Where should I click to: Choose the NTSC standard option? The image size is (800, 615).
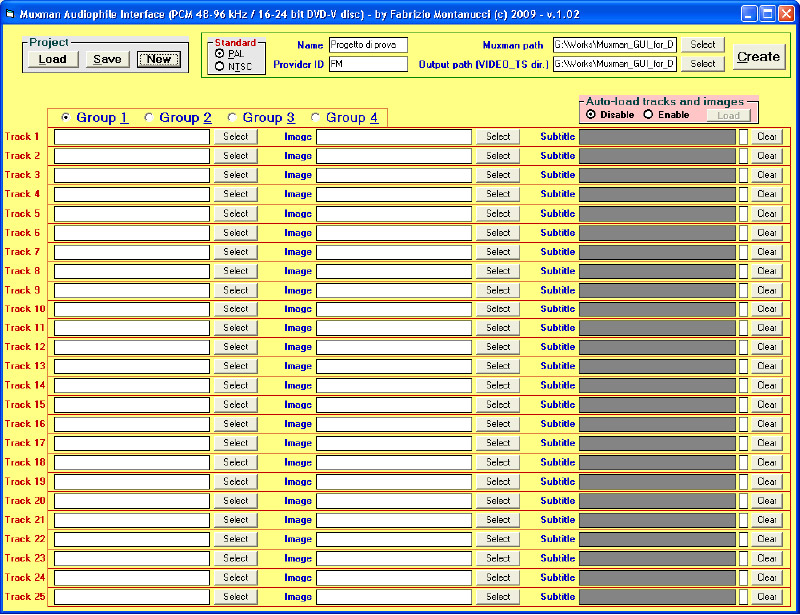coord(220,67)
